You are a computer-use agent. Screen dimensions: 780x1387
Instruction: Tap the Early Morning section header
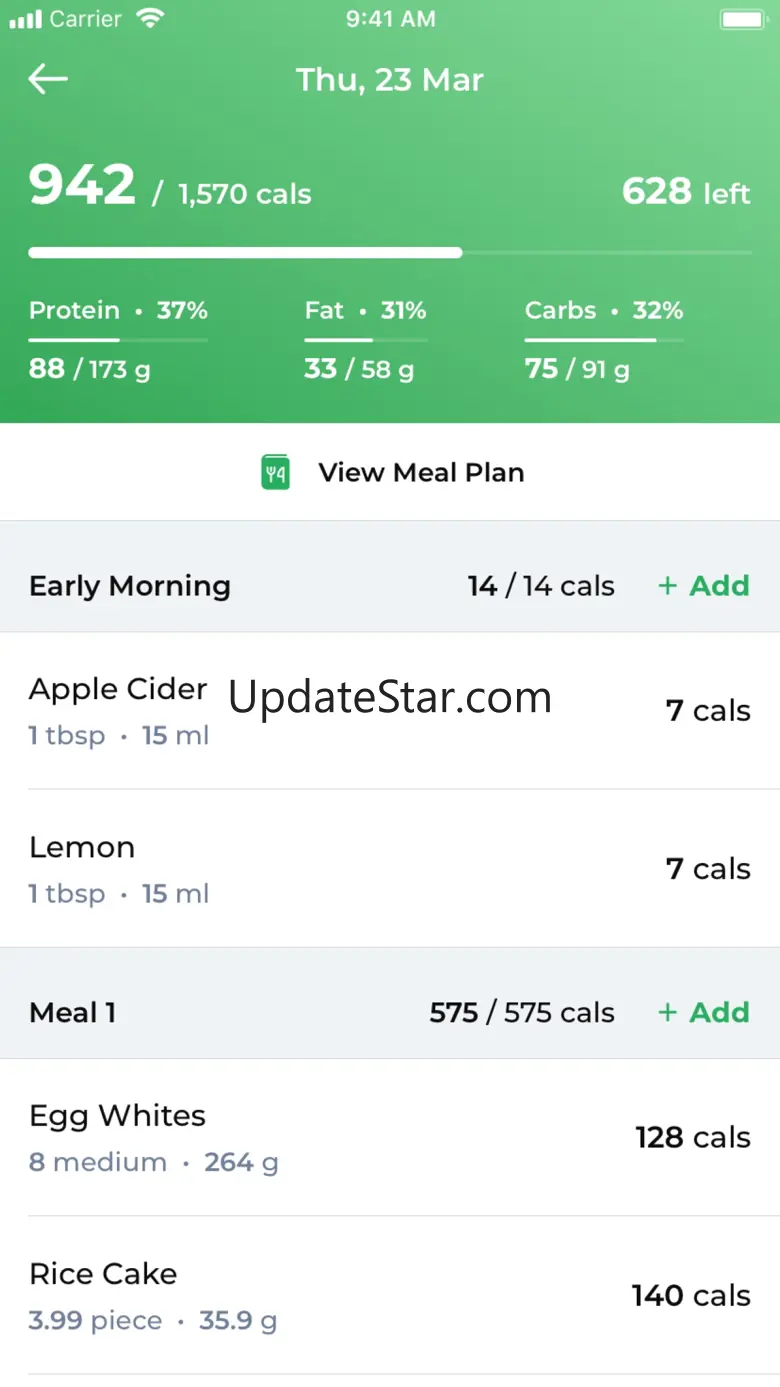pos(130,586)
